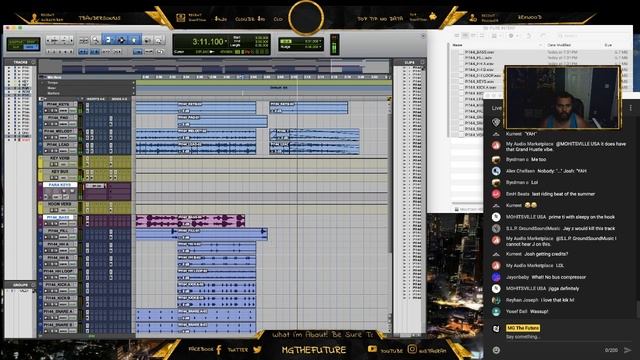Click the YouTube icon in bottom overlay
Screen dimensions: 640x360
[x=372, y=349]
